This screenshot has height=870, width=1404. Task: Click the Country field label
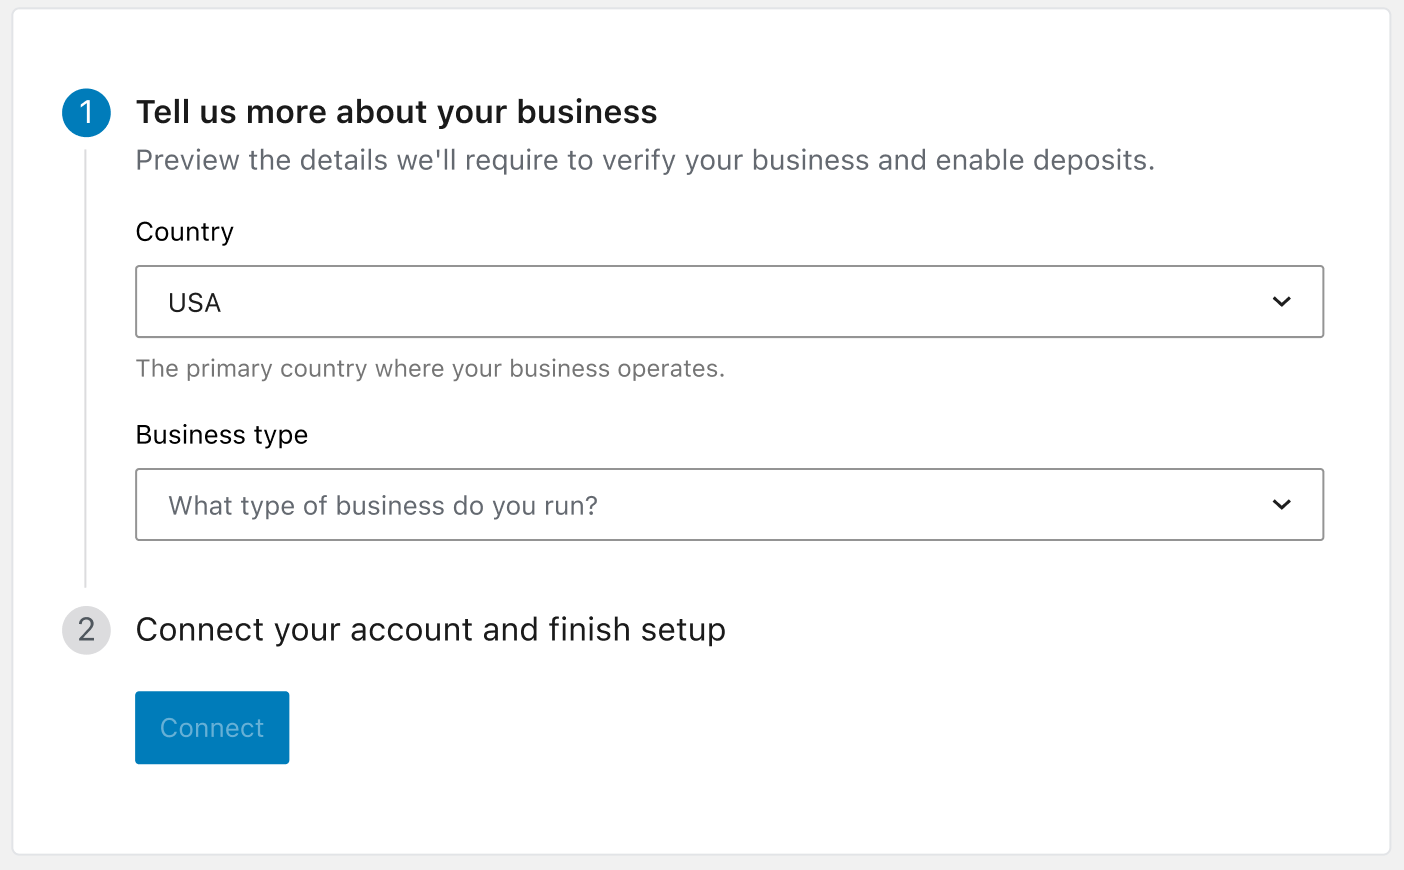pyautogui.click(x=184, y=231)
